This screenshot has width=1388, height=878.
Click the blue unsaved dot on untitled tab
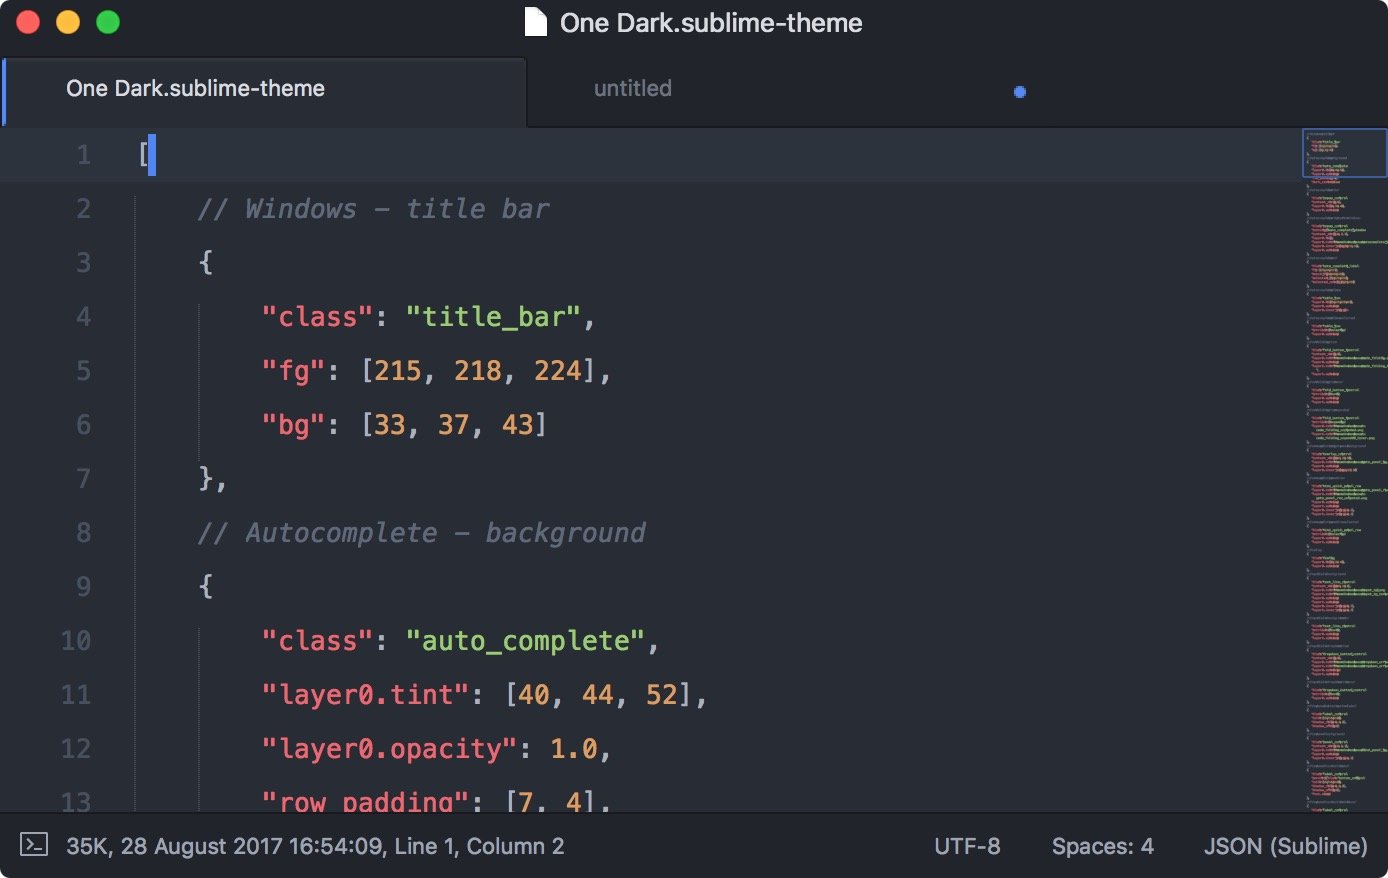(x=1019, y=92)
